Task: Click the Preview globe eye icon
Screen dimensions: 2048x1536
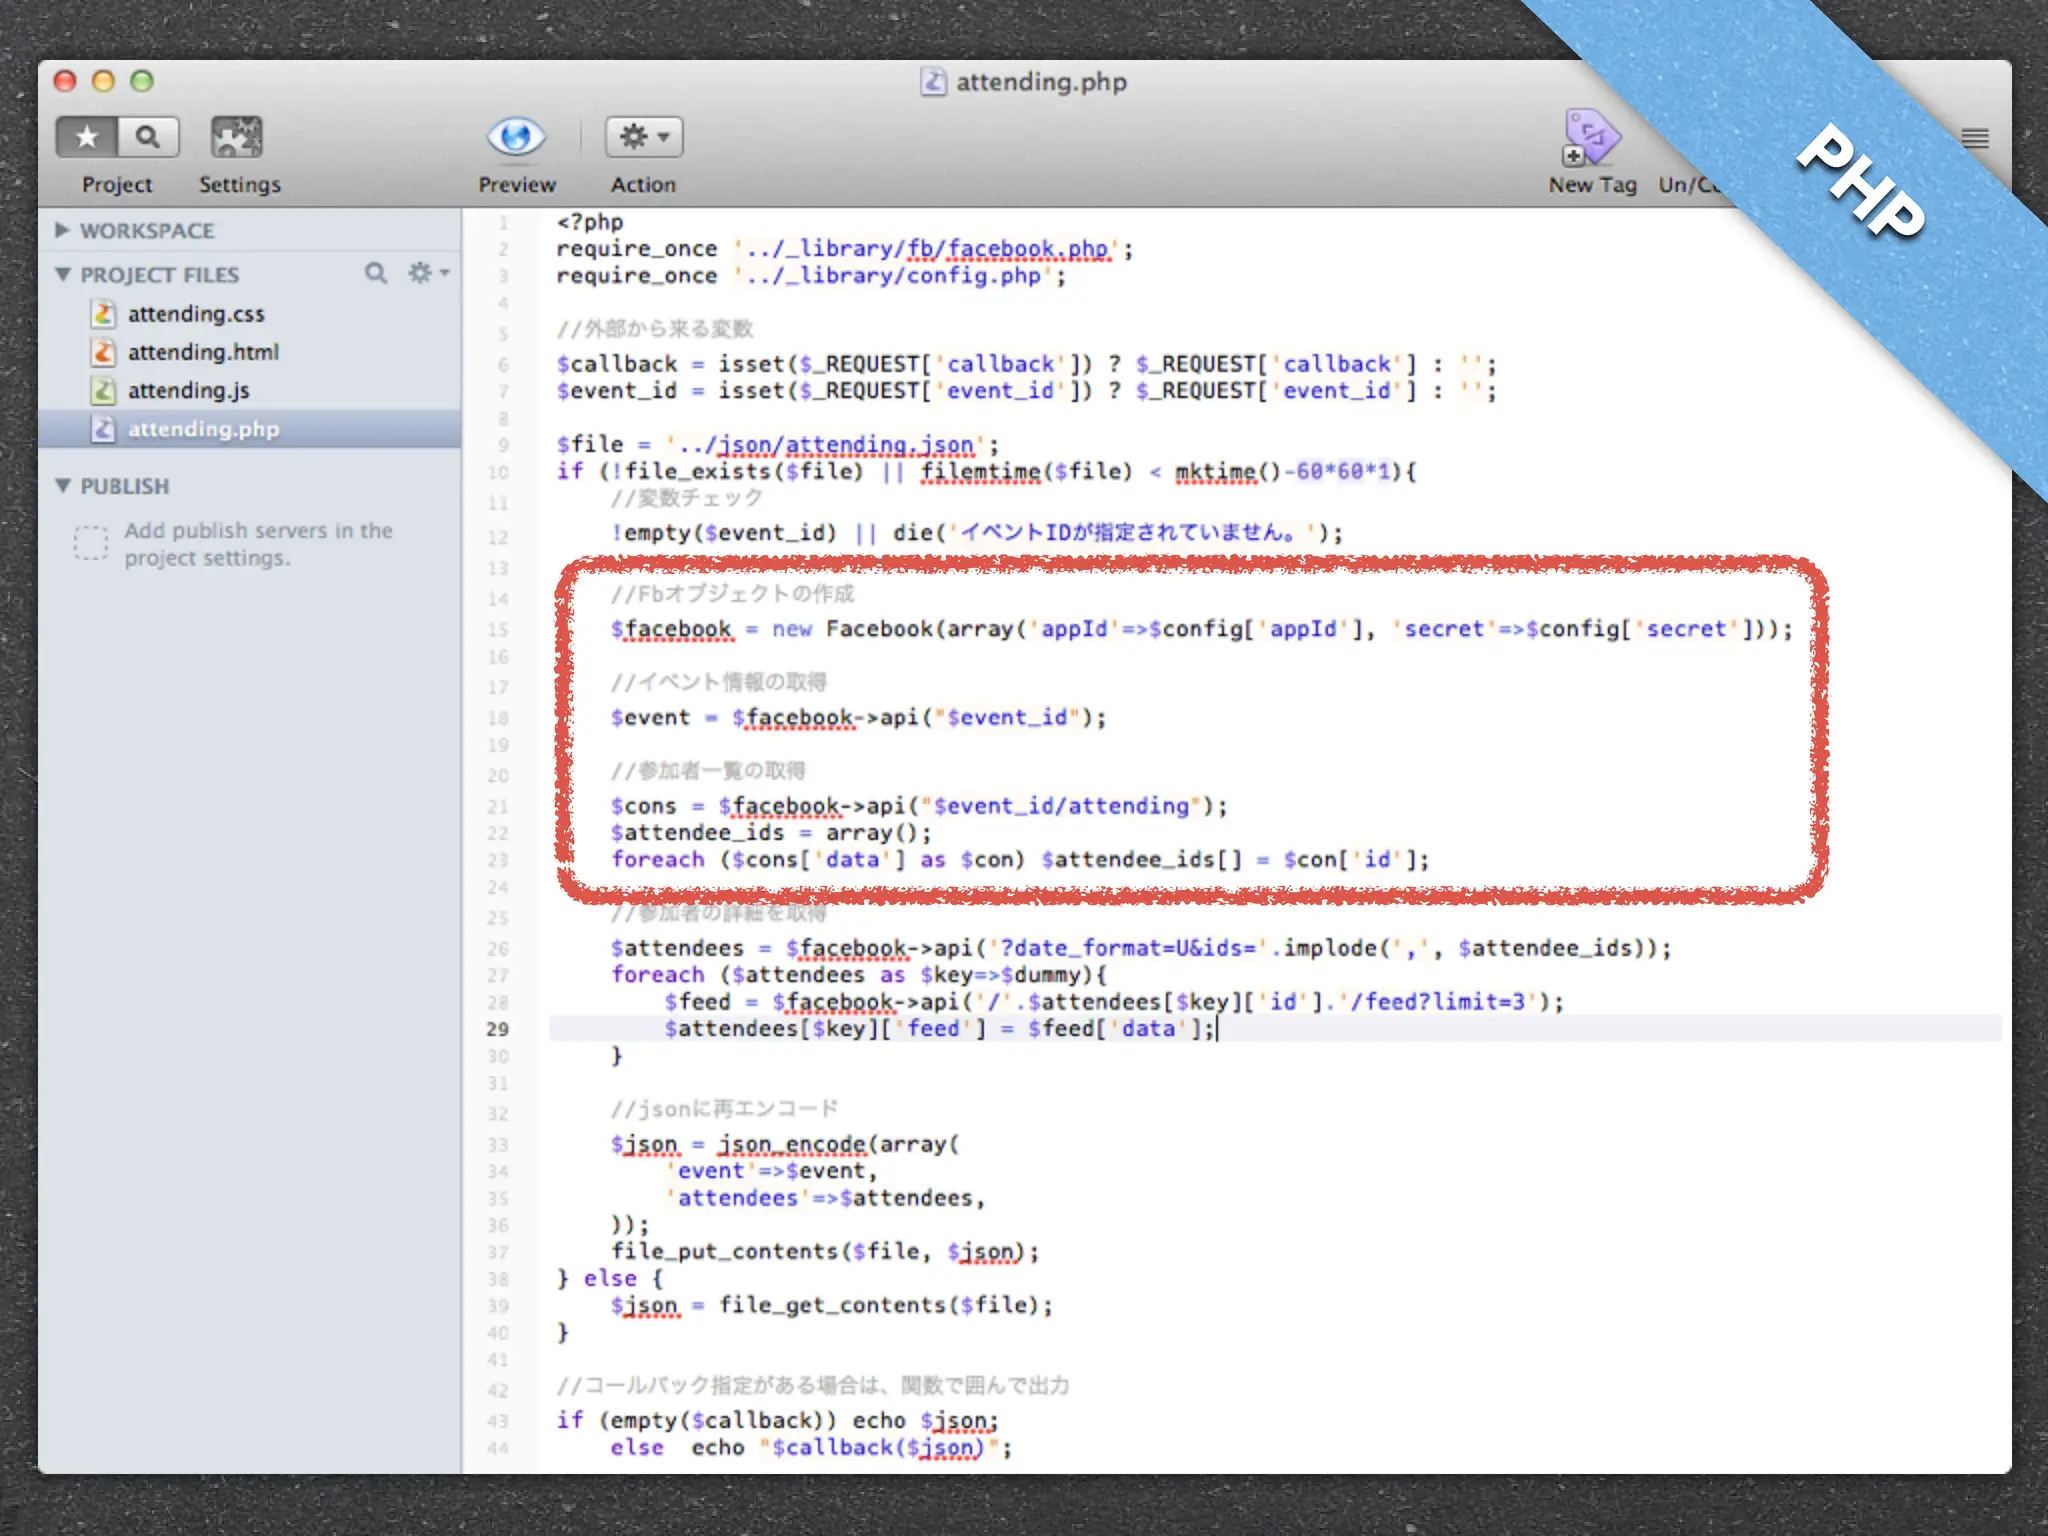Action: pyautogui.click(x=516, y=137)
